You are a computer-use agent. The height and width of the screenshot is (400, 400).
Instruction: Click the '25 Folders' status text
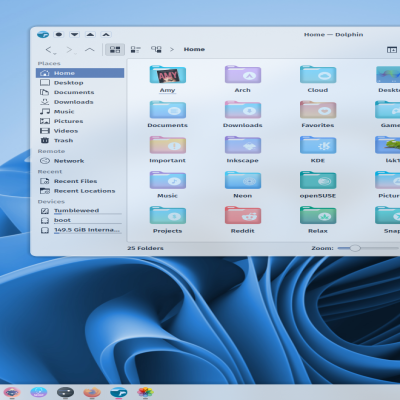[145, 248]
